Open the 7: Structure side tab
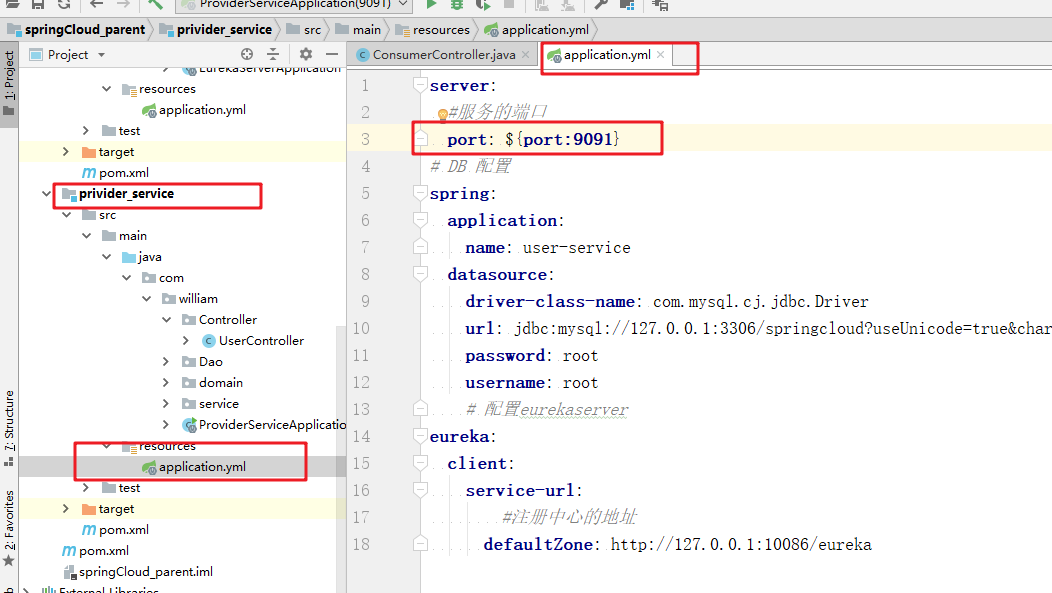This screenshot has width=1052, height=593. click(x=9, y=428)
